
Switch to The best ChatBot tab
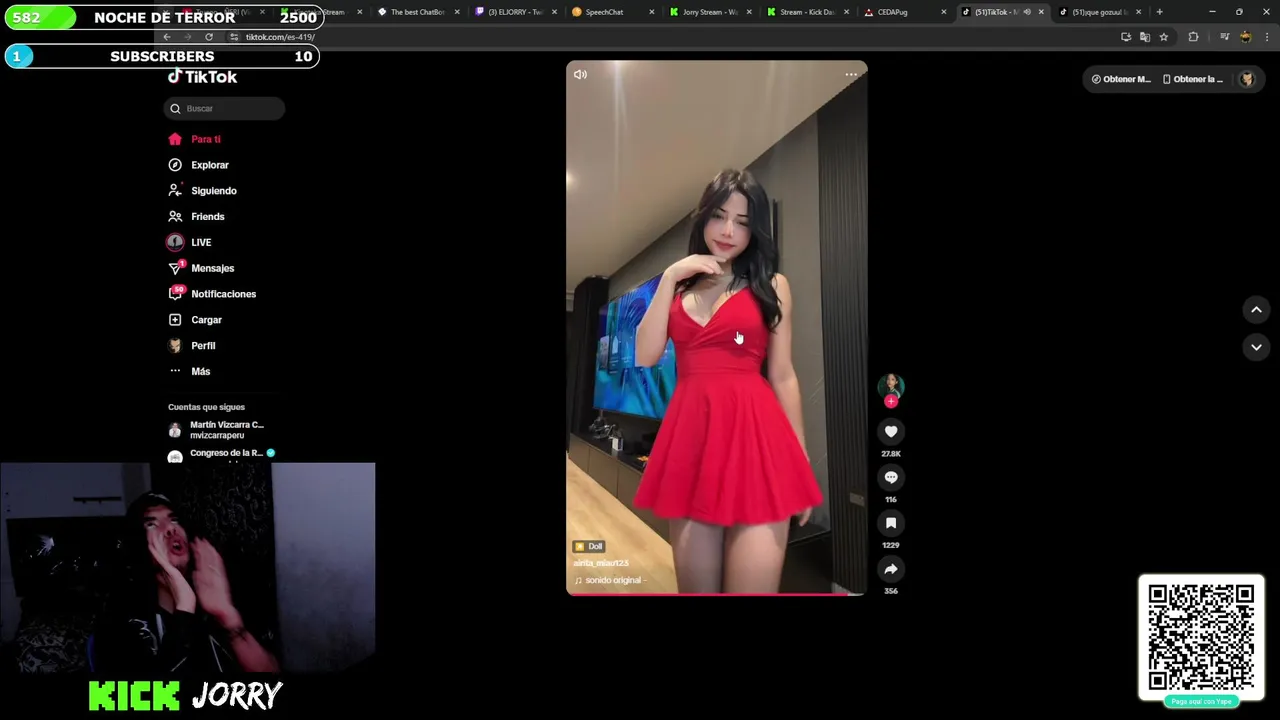(417, 12)
